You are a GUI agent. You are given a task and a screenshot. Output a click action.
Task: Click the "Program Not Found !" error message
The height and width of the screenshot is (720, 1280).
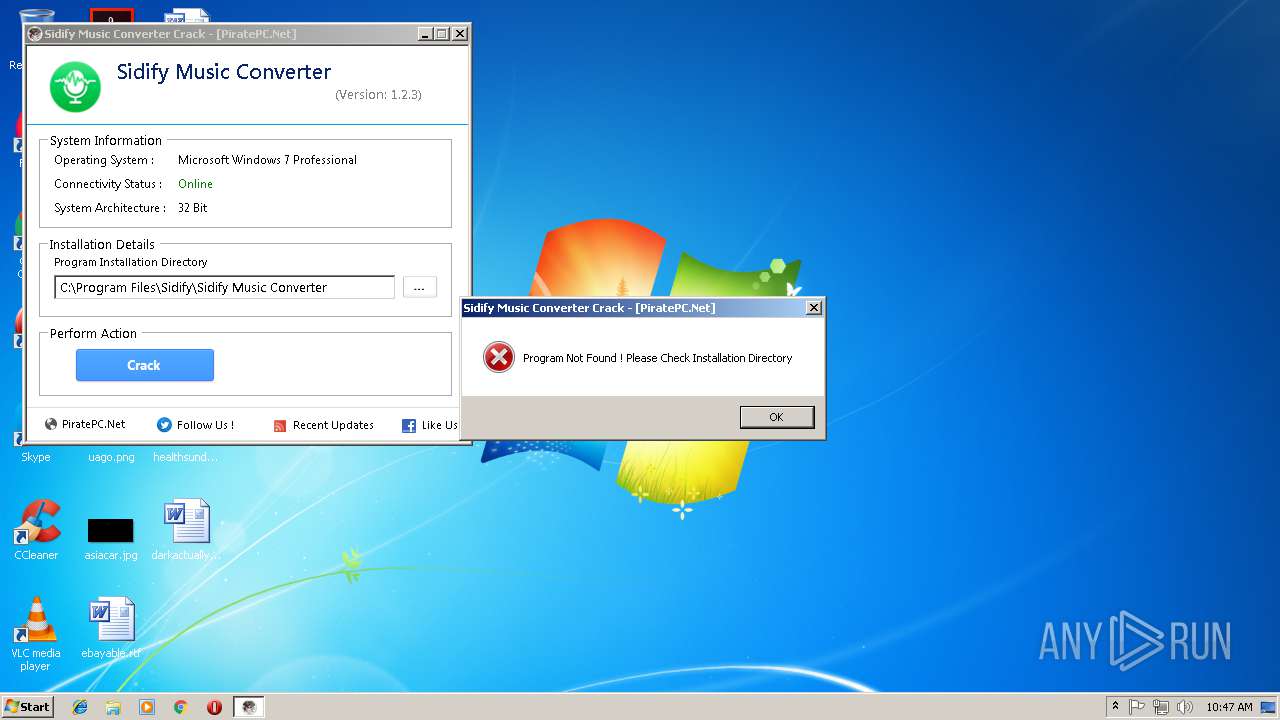pyautogui.click(x=657, y=358)
